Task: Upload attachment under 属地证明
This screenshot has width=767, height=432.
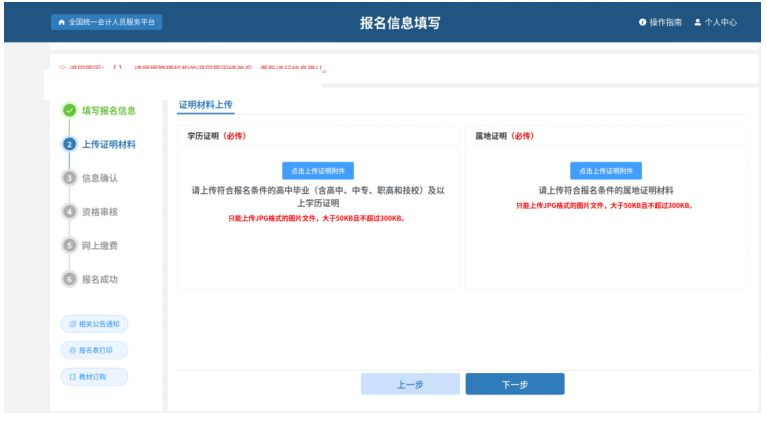Action: (x=606, y=170)
